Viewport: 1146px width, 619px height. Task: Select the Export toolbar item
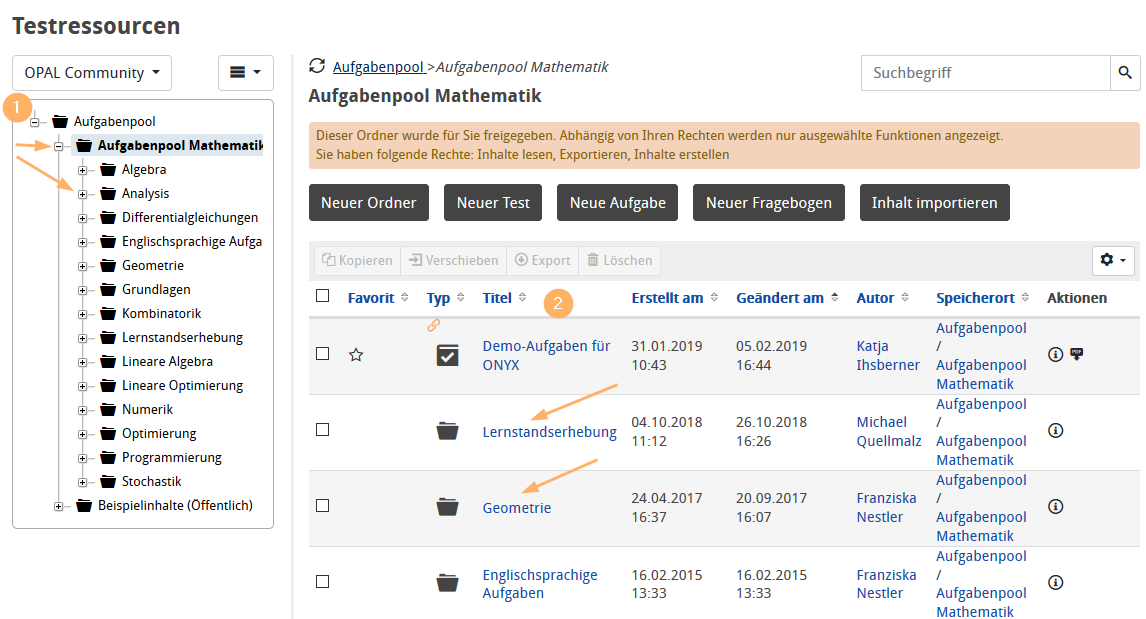542,260
